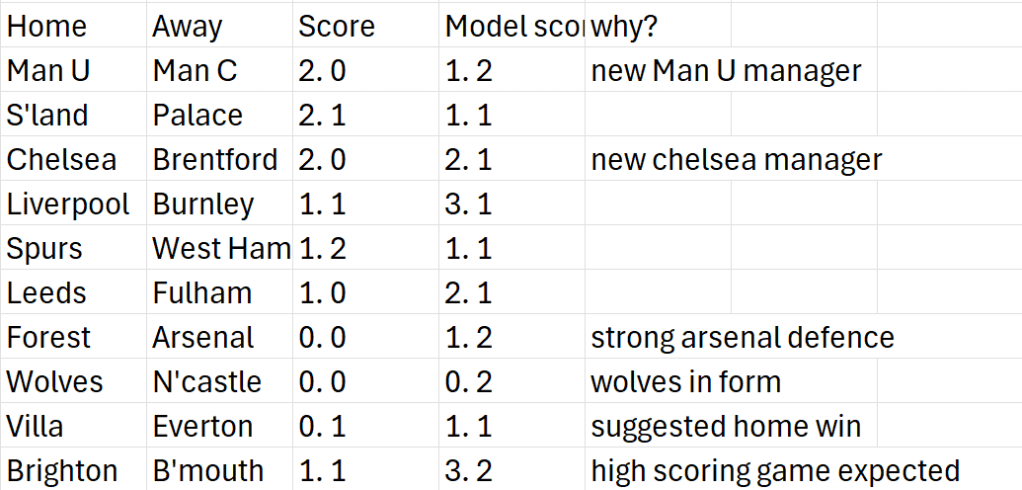
Task: Click the 'Leeds' home team cell
Action: coord(47,293)
